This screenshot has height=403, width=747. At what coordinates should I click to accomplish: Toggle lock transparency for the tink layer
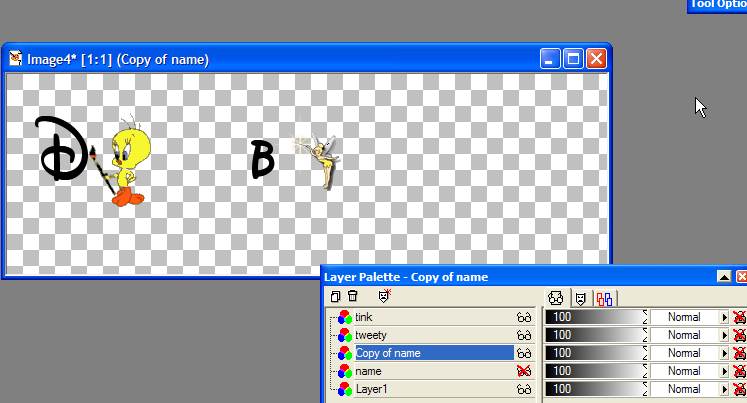coord(739,317)
